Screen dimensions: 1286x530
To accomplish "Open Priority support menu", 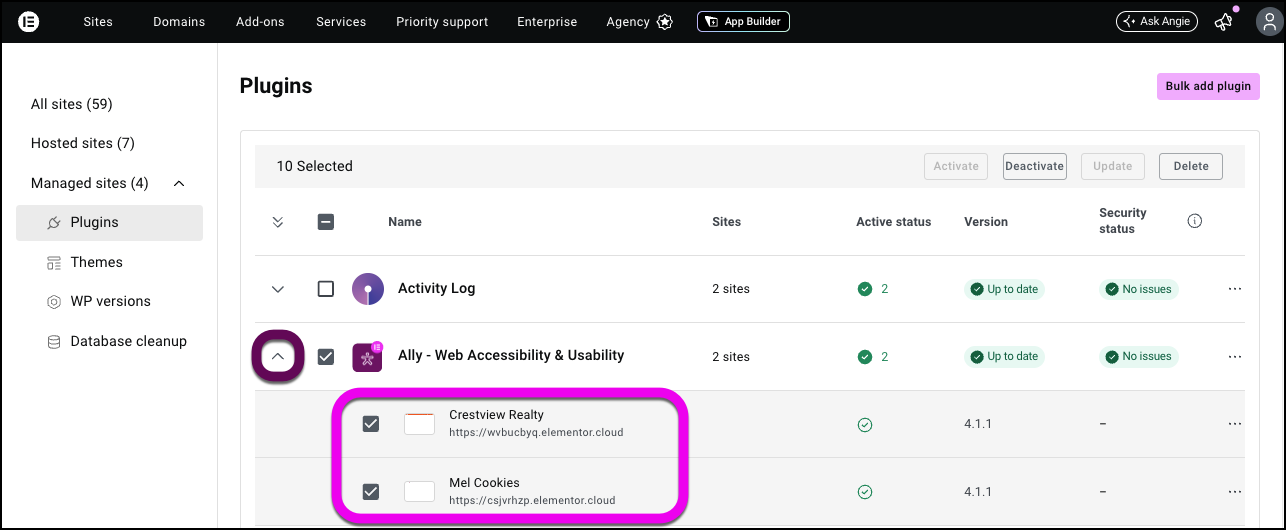I will 442,21.
